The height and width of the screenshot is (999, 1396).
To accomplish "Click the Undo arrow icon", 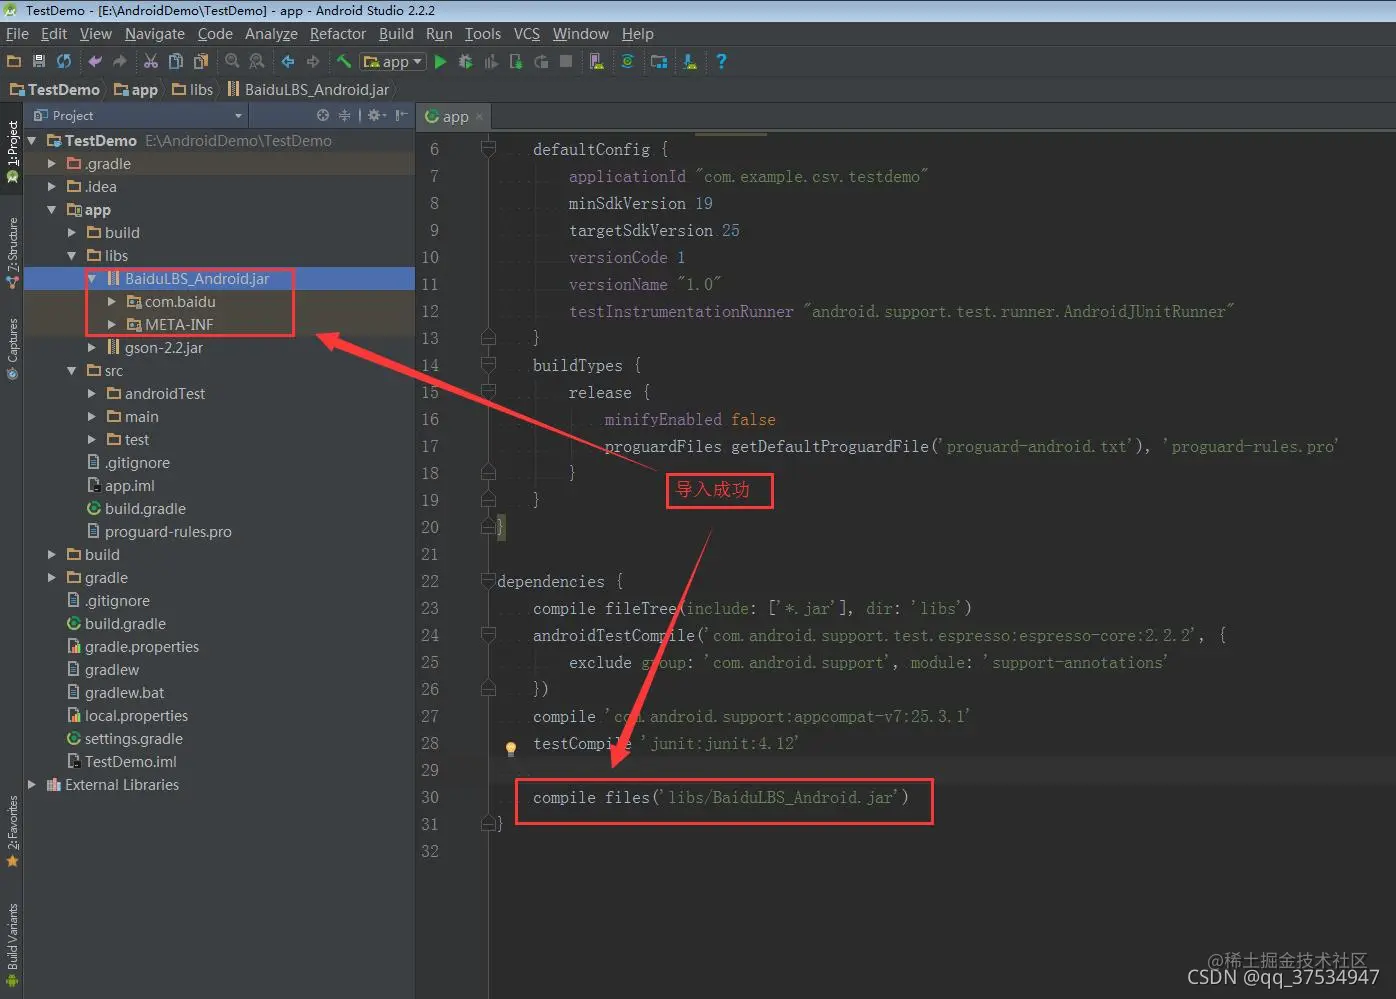I will click(95, 61).
